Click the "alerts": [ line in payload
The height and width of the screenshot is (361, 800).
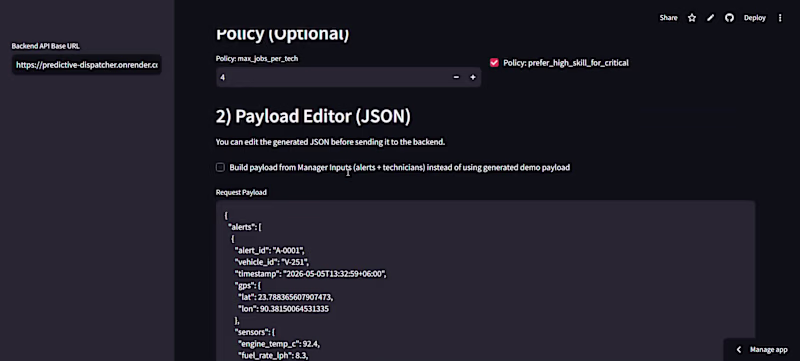coord(245,227)
